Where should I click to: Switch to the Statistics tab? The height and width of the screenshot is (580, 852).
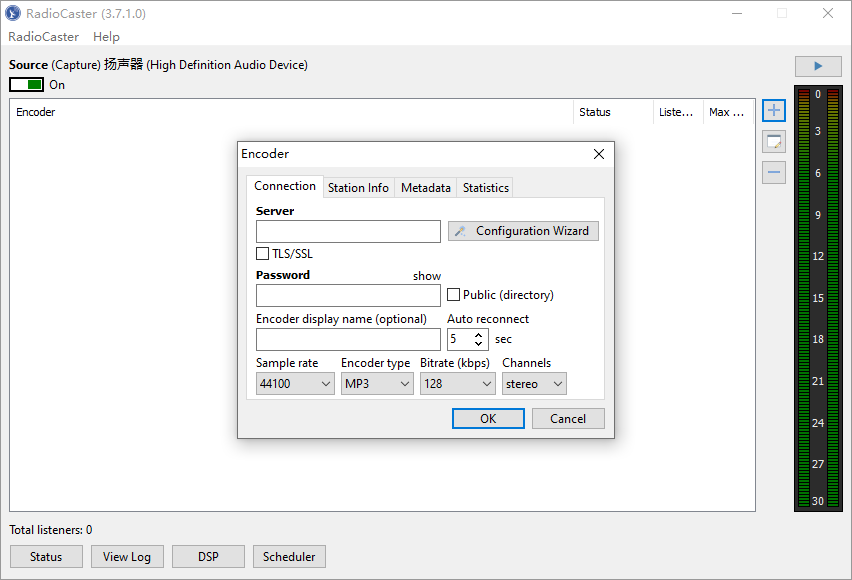click(486, 188)
